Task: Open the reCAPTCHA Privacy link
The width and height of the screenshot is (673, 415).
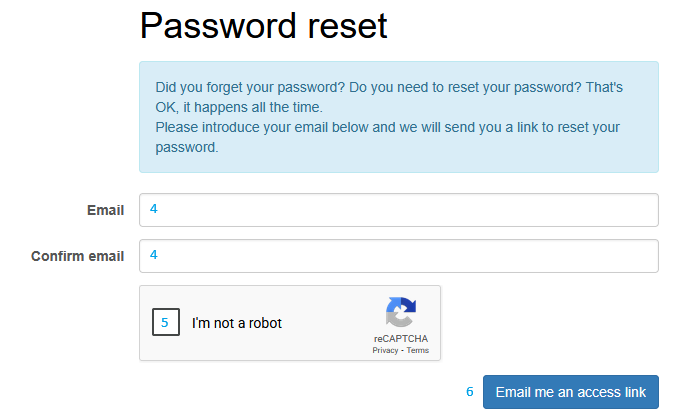Action: pos(385,351)
